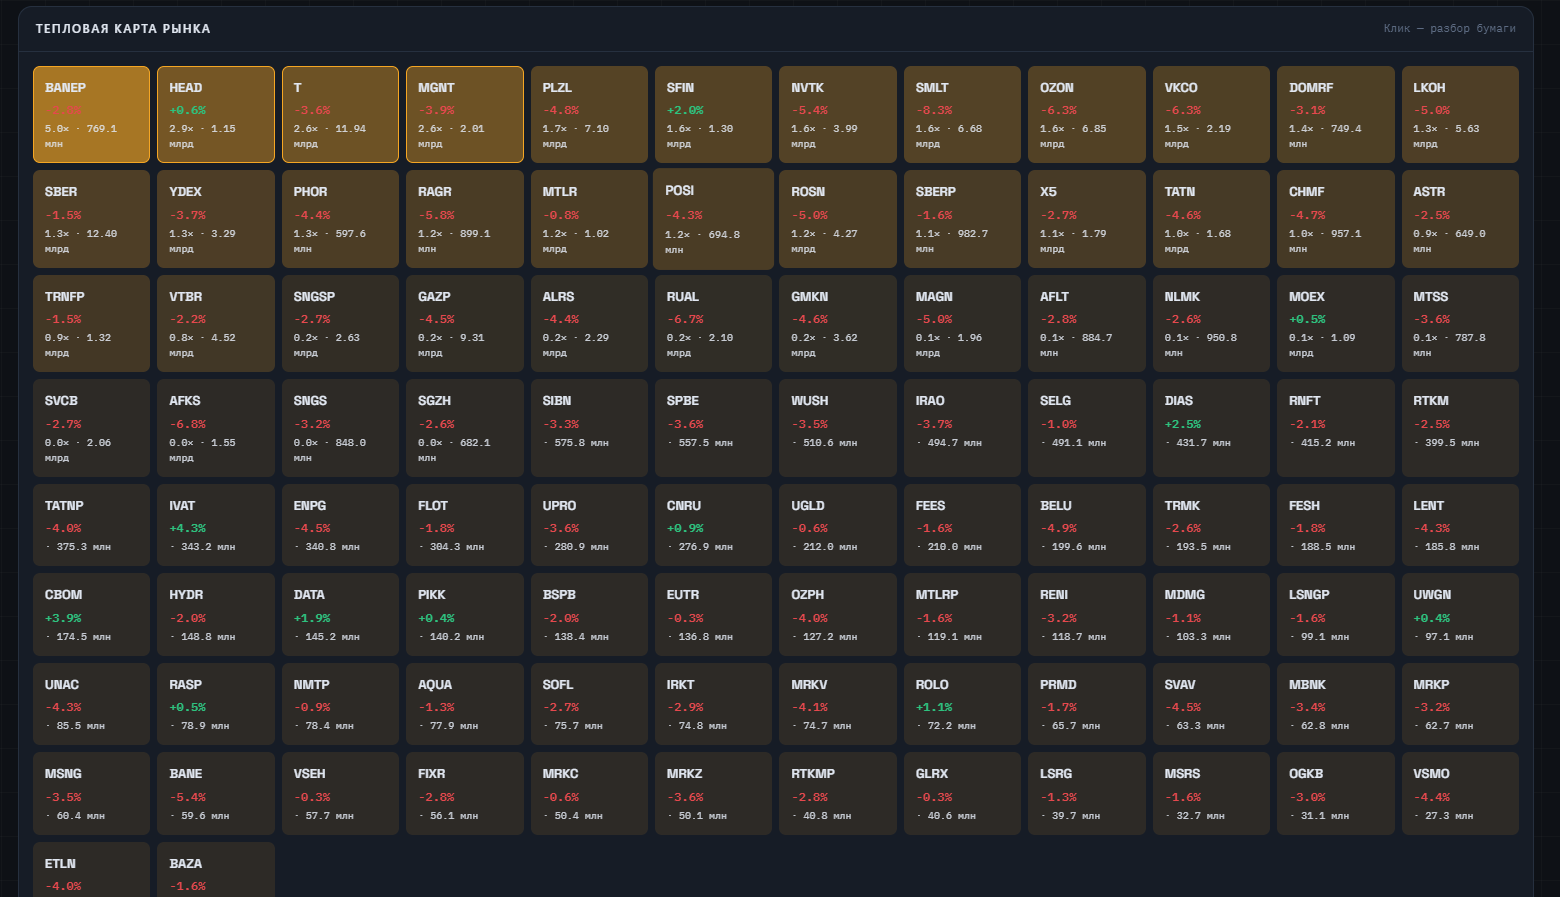Click the YDEX heatmap card
1560x897 pixels.
coord(216,219)
